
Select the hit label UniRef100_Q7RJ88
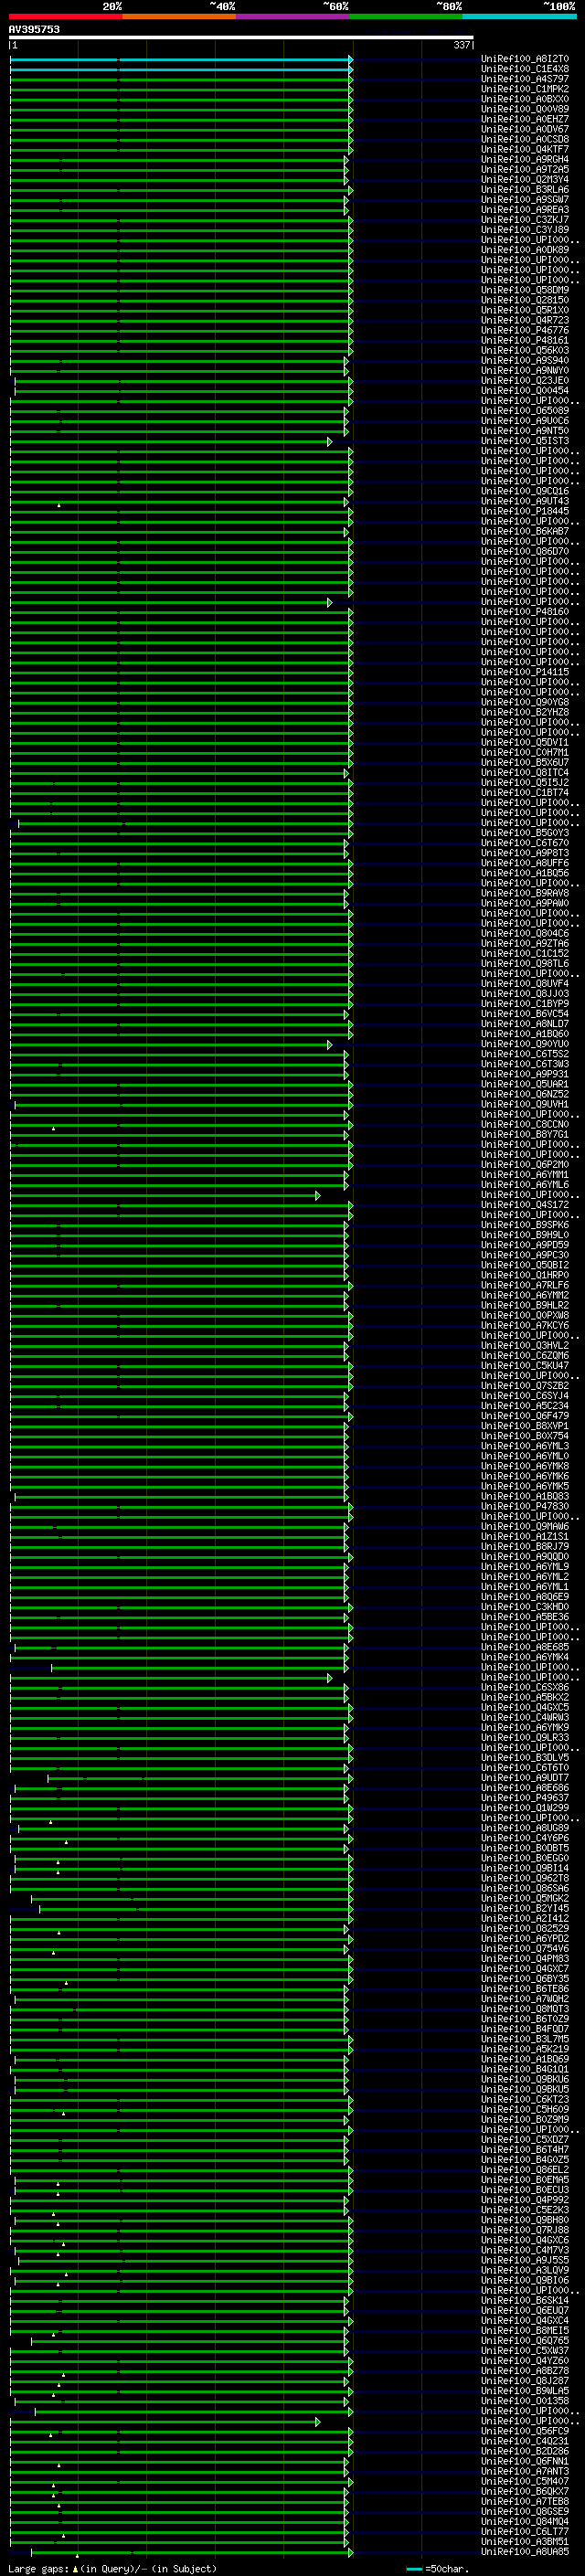click(525, 2230)
